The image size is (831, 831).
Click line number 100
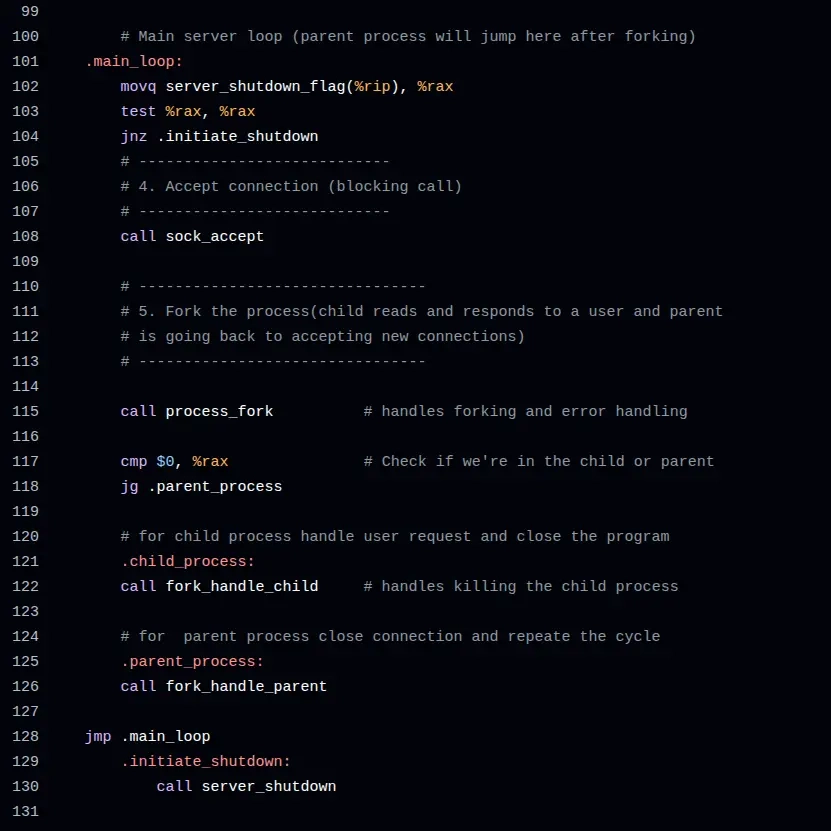25,36
